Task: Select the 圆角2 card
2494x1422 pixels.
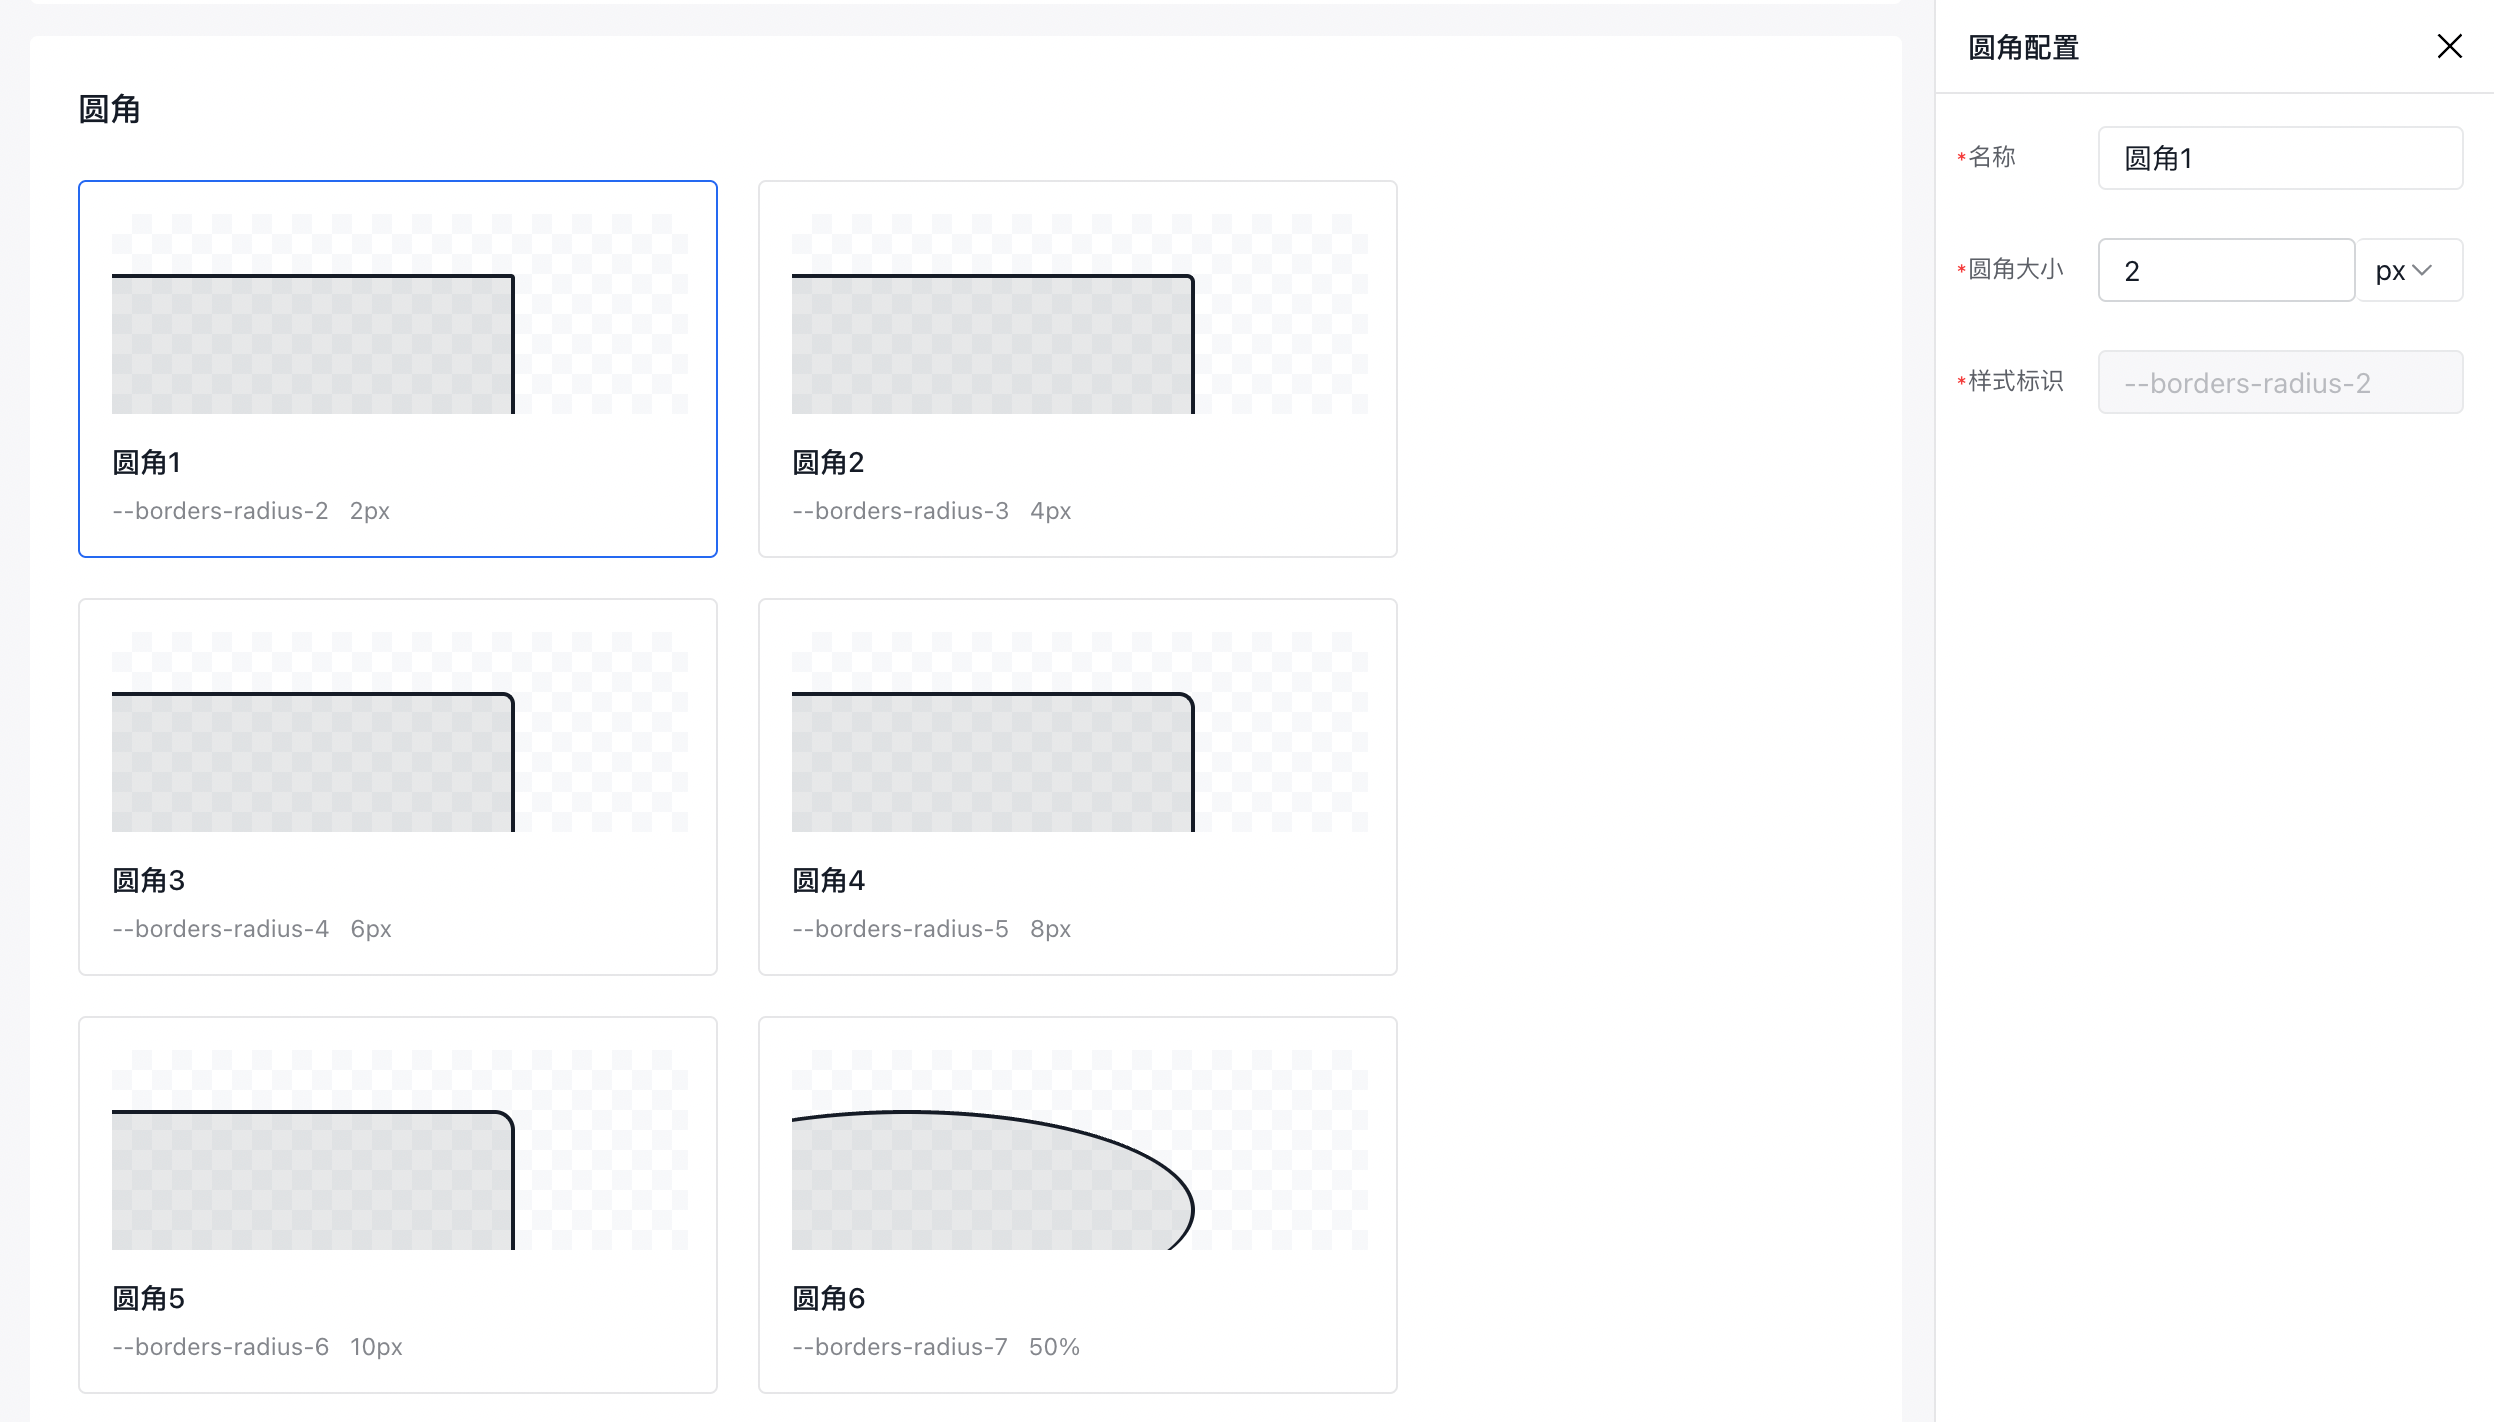Action: [1077, 368]
